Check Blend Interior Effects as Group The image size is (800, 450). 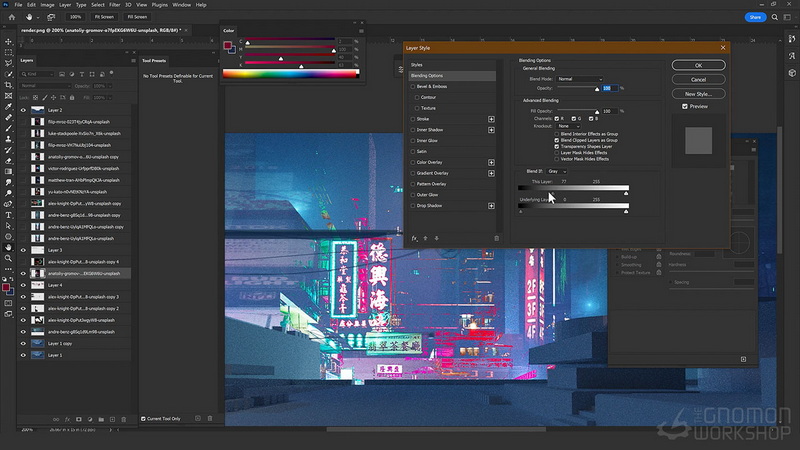click(x=557, y=134)
